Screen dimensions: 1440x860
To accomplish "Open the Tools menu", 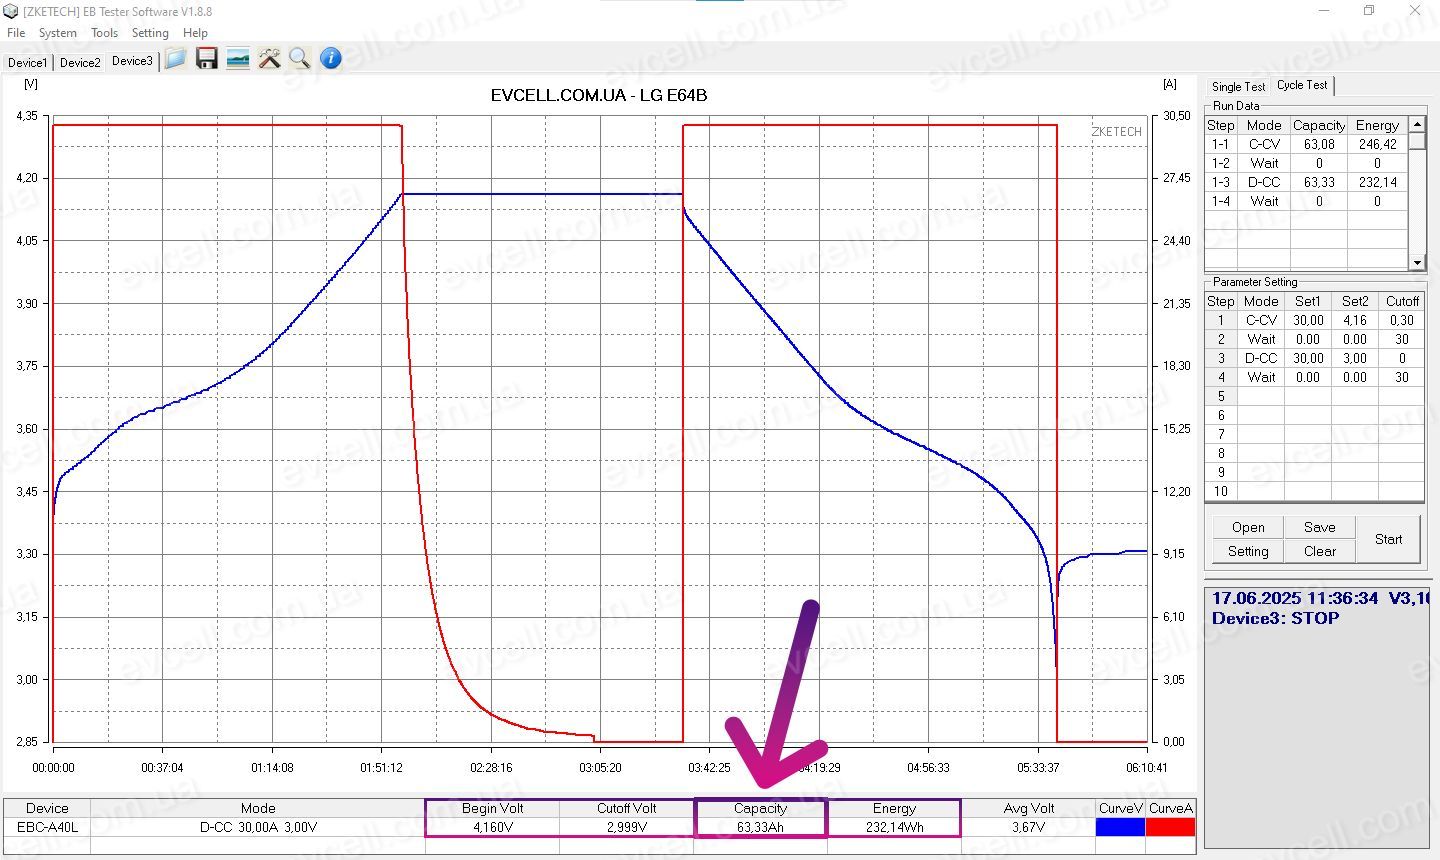I will pos(104,33).
